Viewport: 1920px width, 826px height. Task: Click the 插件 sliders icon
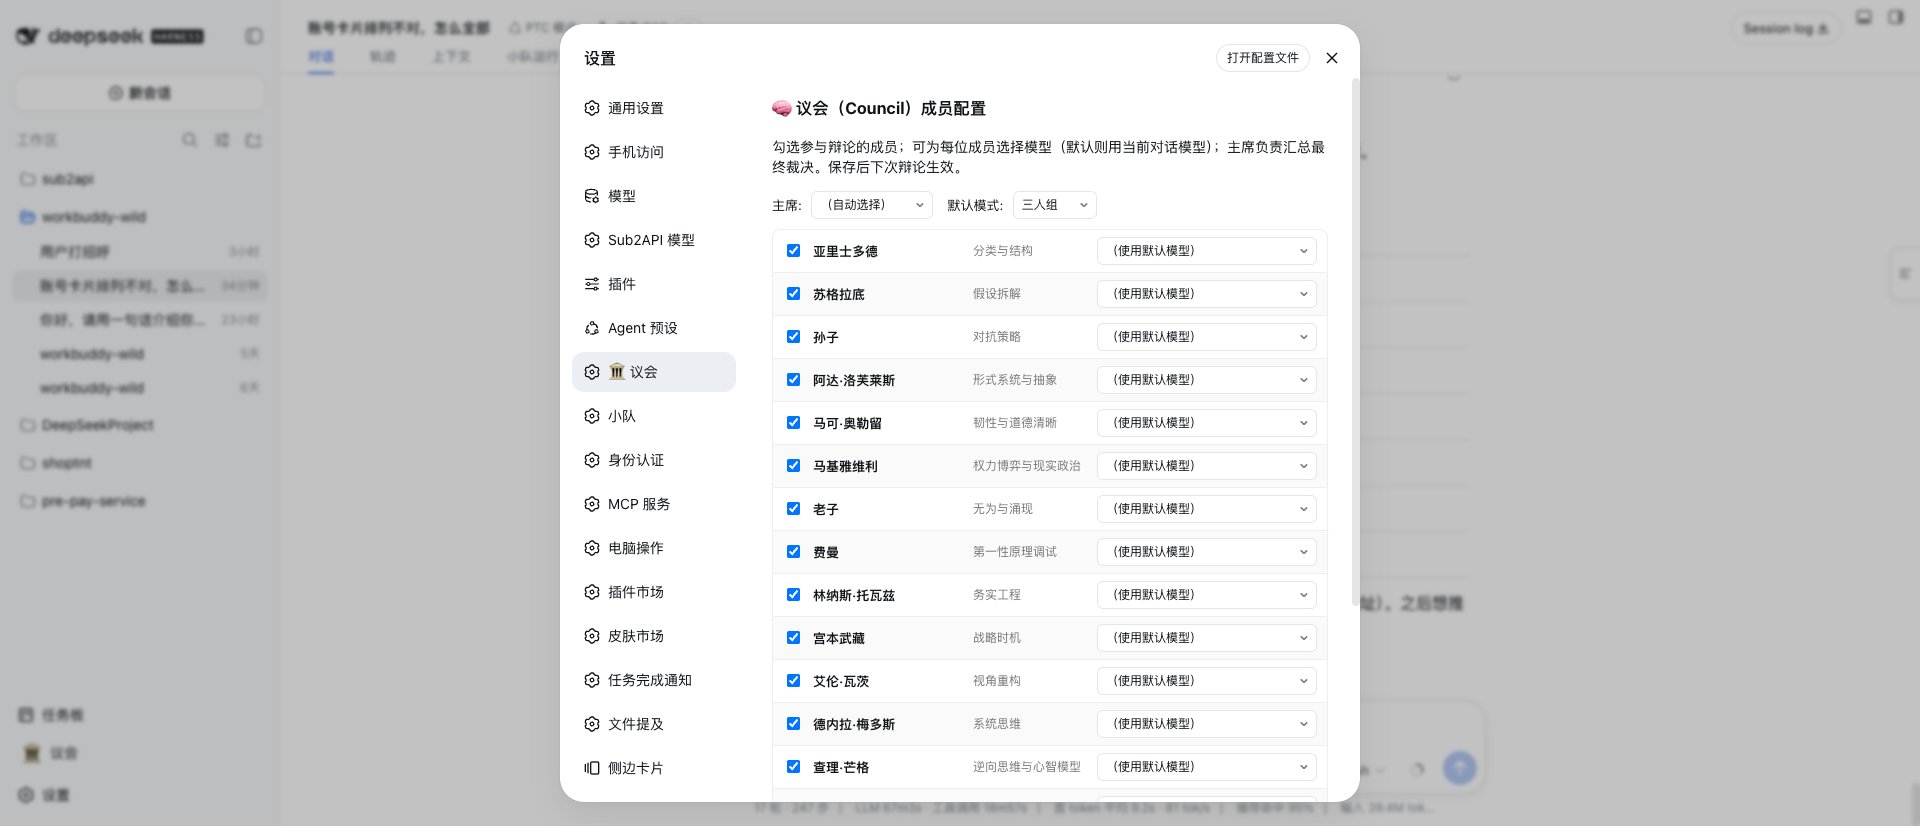pos(592,284)
